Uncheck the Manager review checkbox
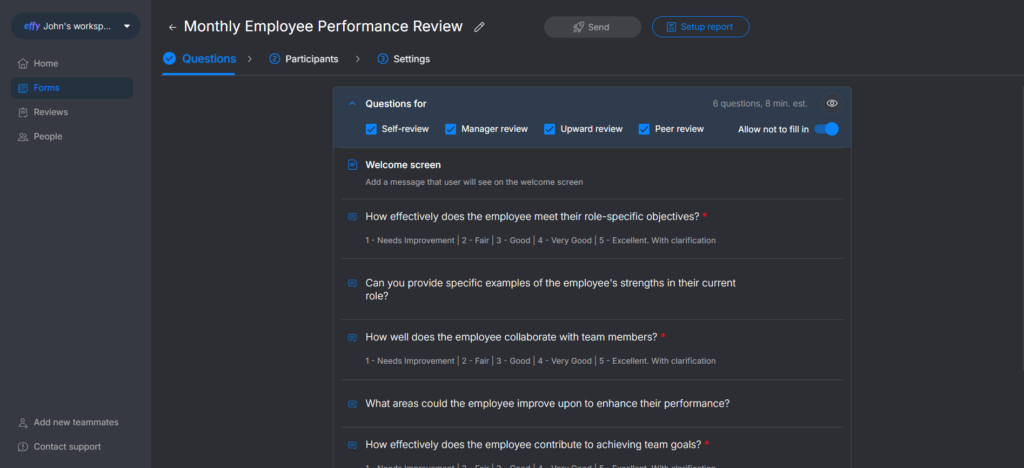1024x468 pixels. point(450,129)
